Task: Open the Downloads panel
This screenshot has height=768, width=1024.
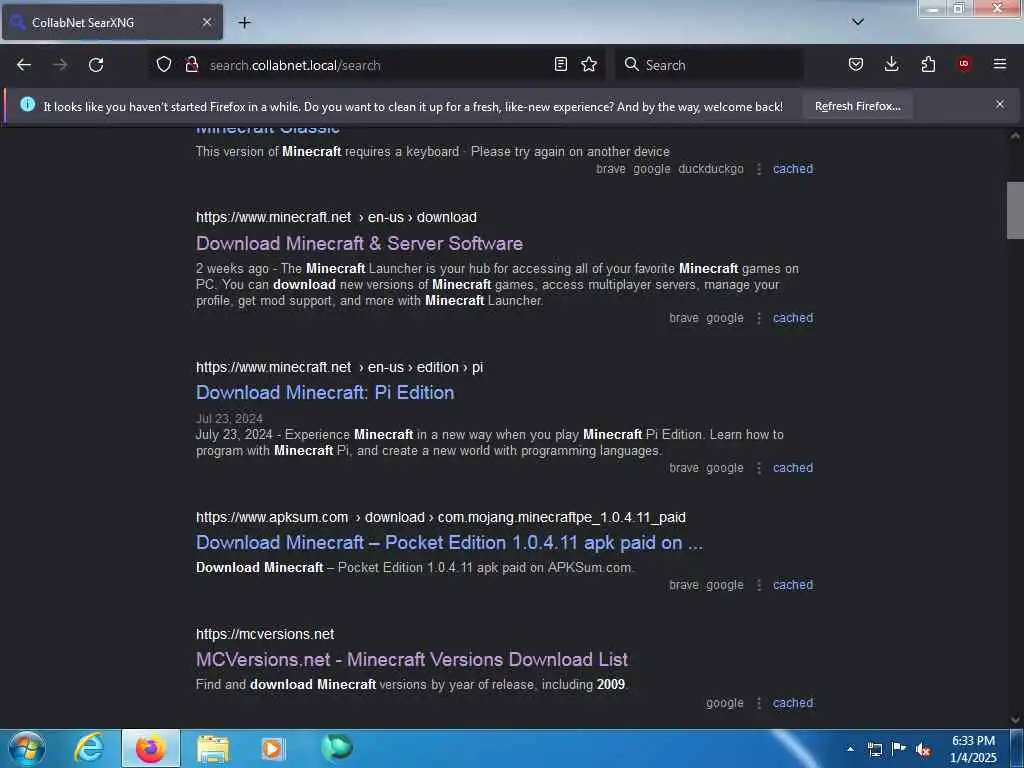Action: coord(891,64)
